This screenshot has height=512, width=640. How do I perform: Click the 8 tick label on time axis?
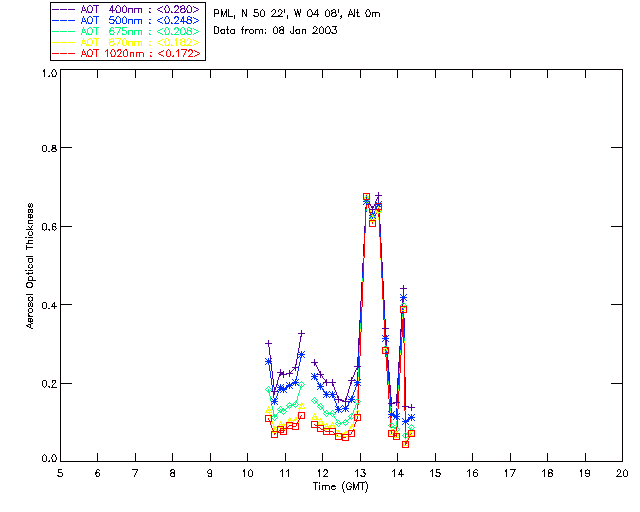(x=173, y=473)
